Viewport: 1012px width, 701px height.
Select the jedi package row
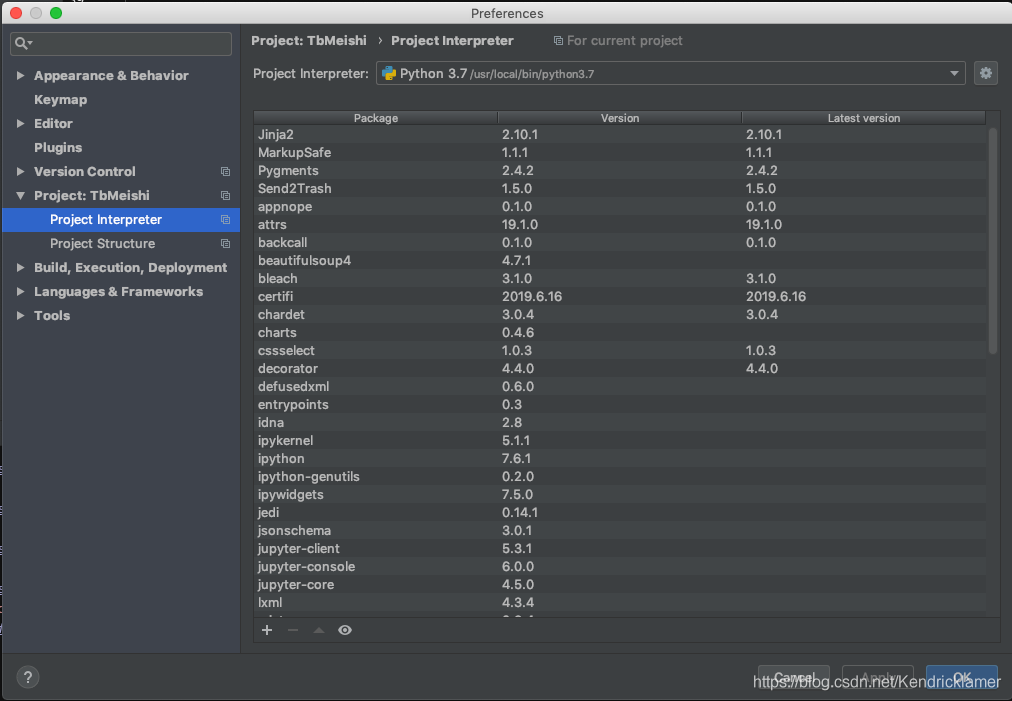[620, 513]
